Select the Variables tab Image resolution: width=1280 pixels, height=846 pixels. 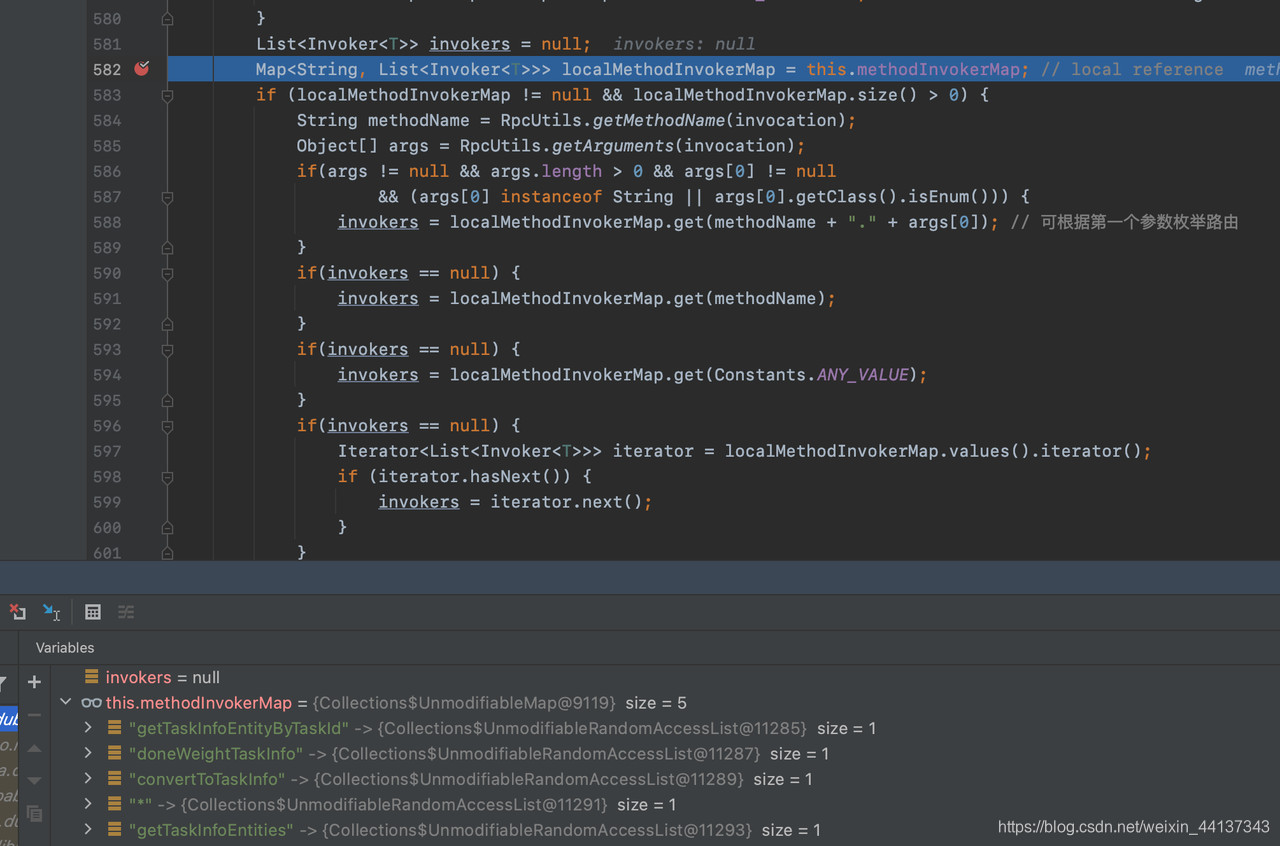click(x=65, y=648)
